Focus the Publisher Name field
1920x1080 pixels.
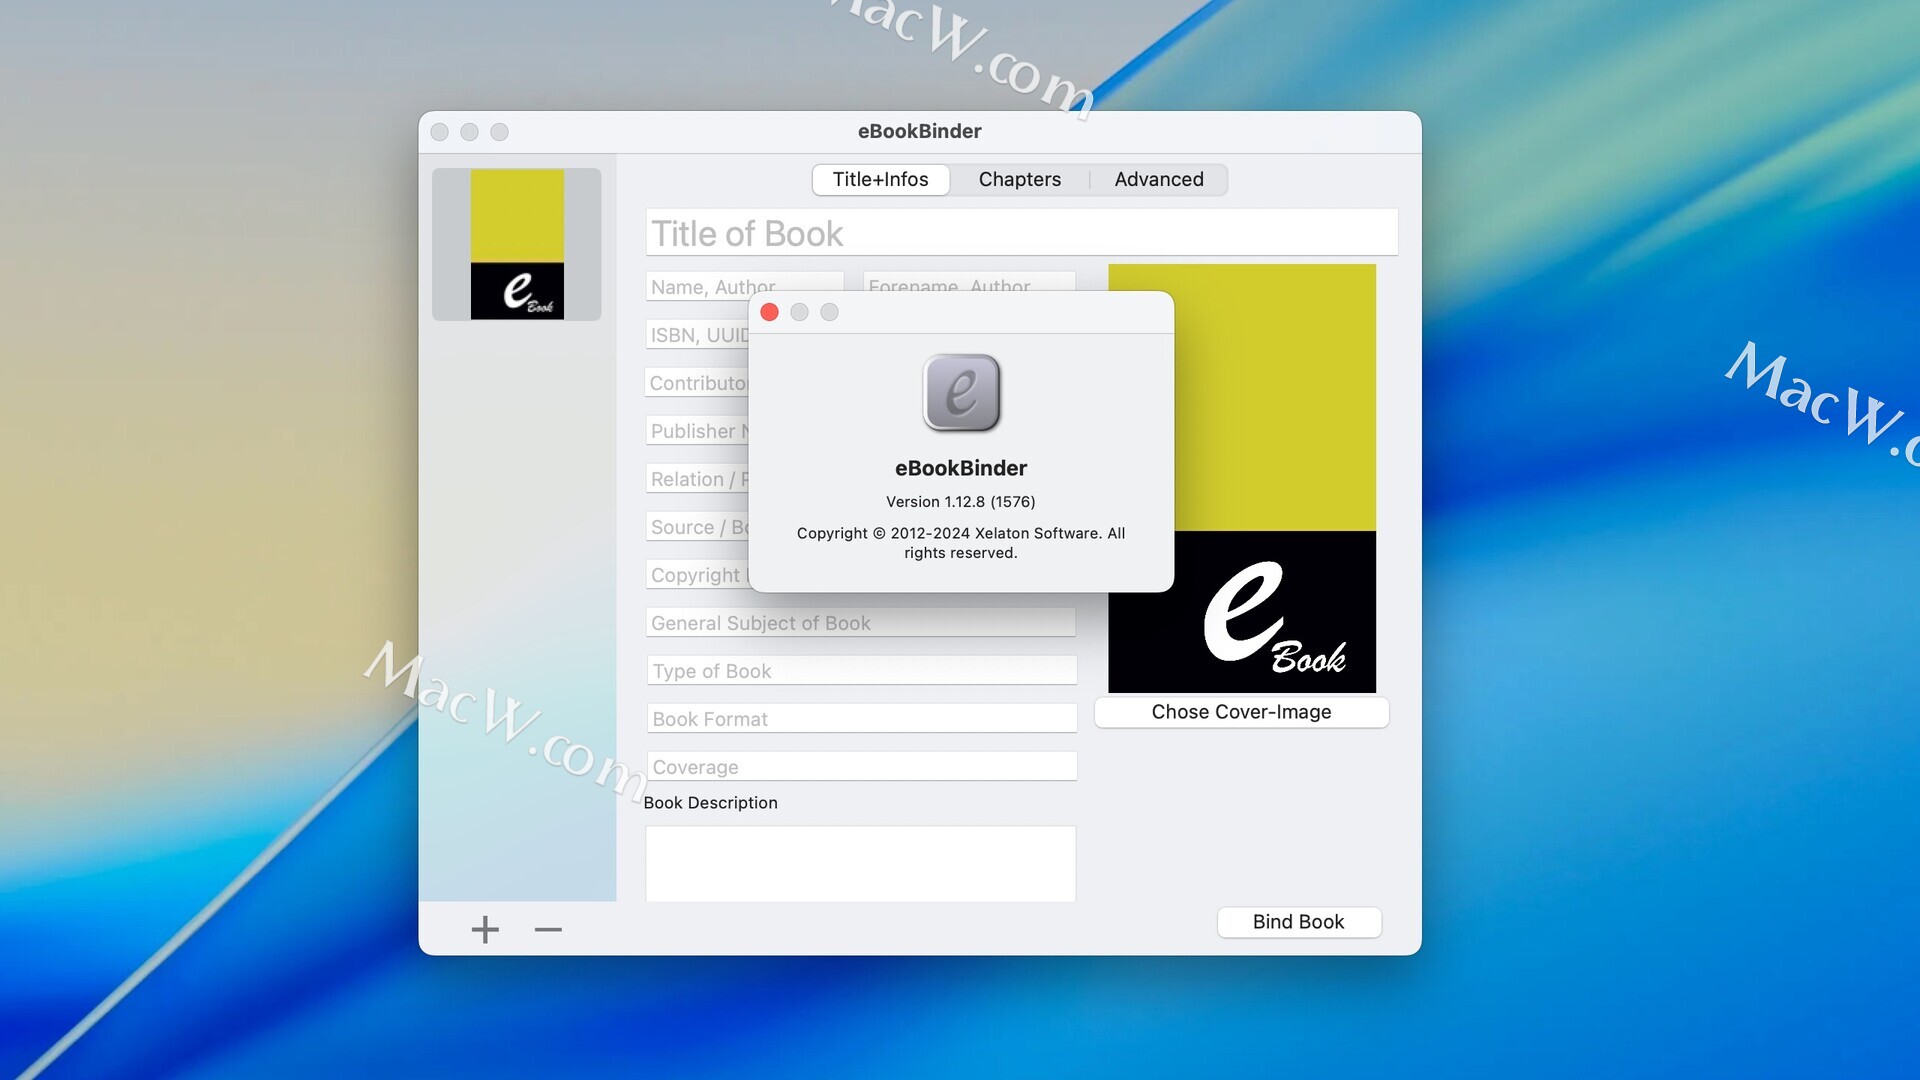[x=698, y=431]
